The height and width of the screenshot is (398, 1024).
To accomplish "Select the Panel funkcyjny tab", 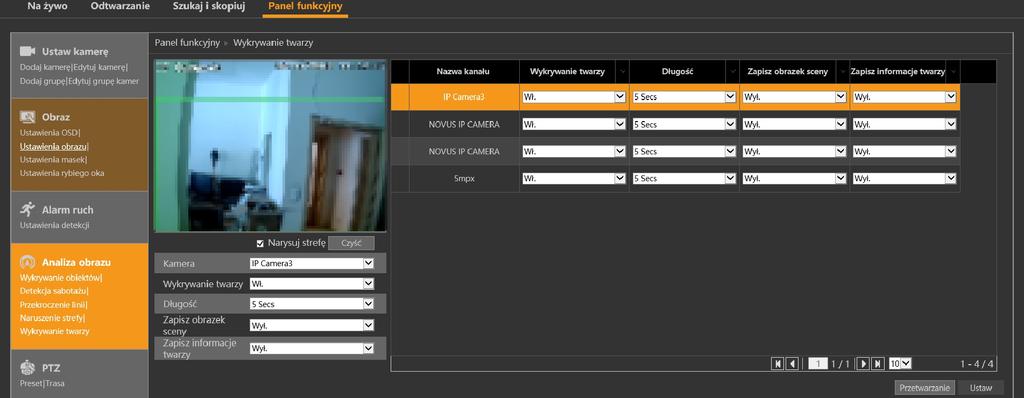I will coord(305,6).
